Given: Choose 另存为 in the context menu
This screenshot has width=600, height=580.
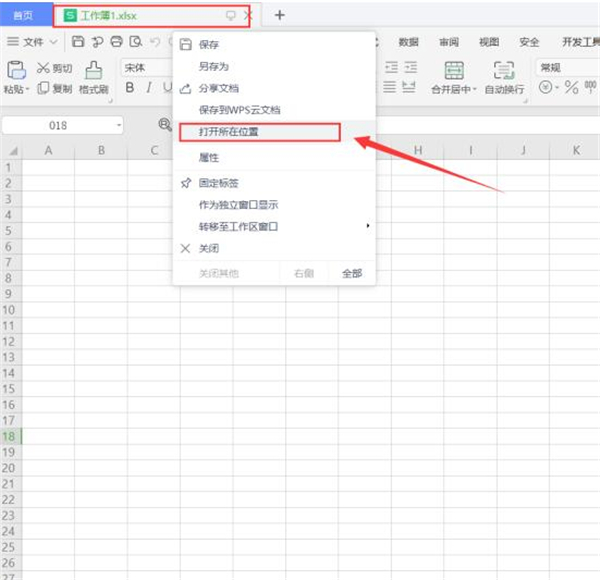Looking at the screenshot, I should 274,67.
